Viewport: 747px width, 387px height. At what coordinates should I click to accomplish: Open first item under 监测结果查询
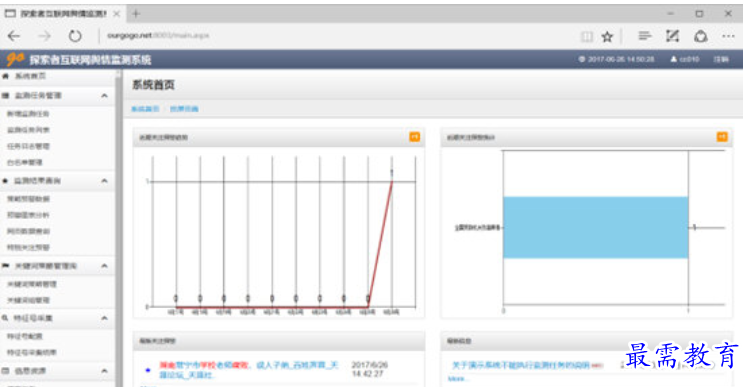[28, 199]
